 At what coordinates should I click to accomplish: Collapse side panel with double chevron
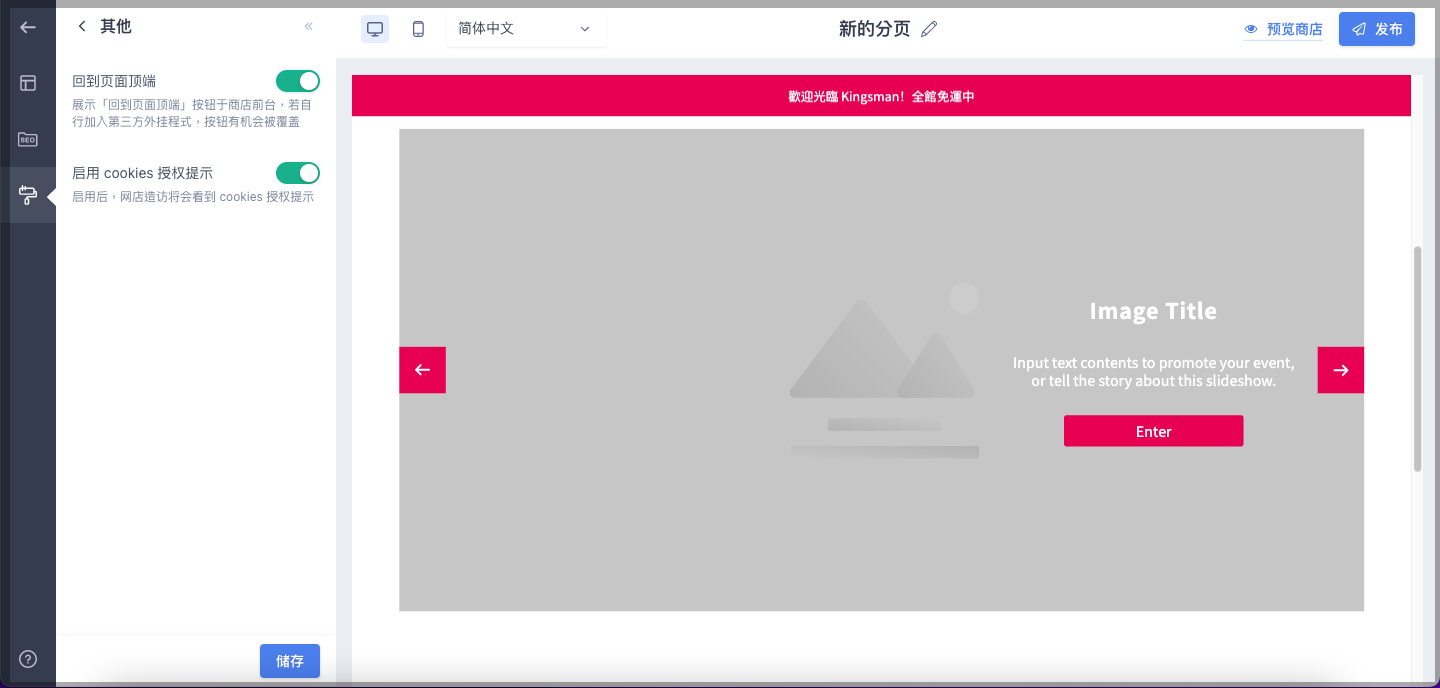[308, 27]
